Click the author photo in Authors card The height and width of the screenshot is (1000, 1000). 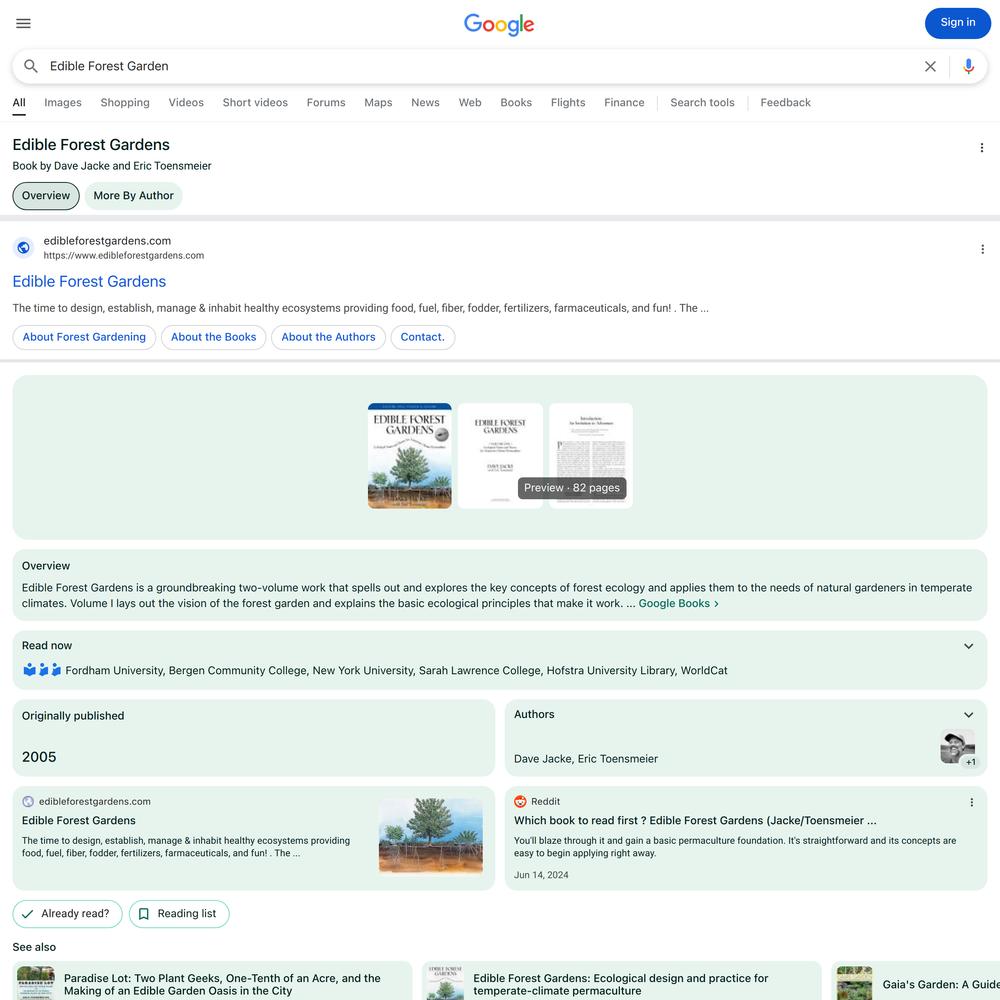coord(957,747)
